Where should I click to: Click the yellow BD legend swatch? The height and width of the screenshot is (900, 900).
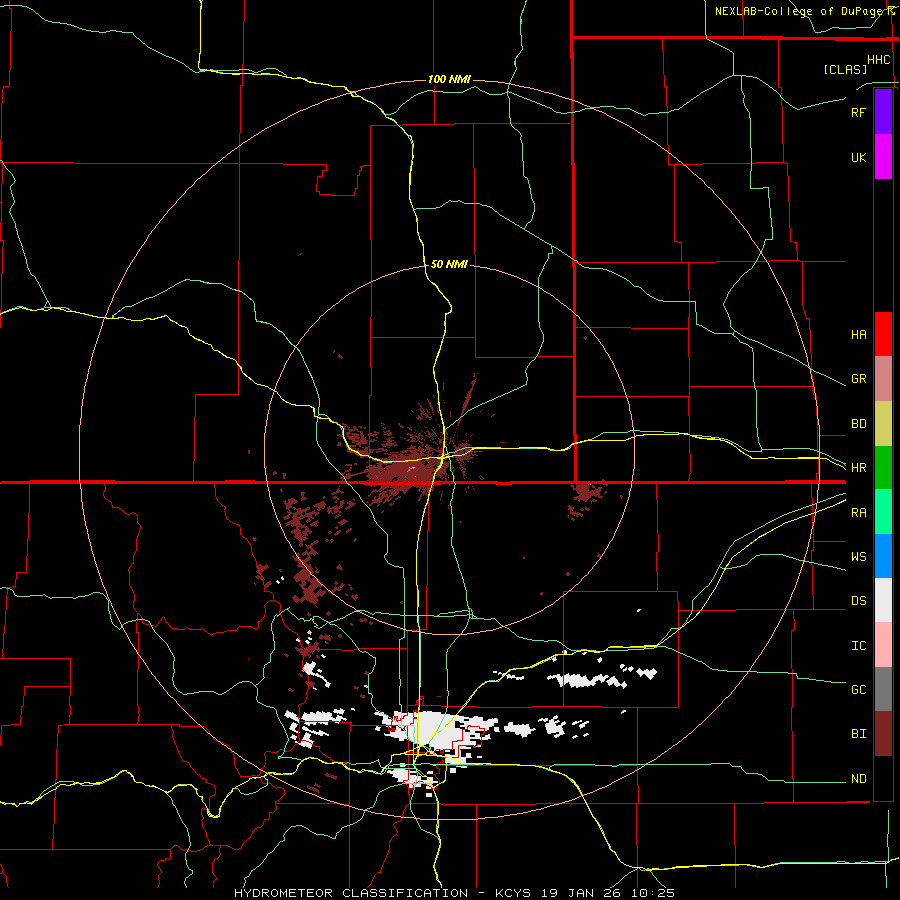(x=883, y=424)
